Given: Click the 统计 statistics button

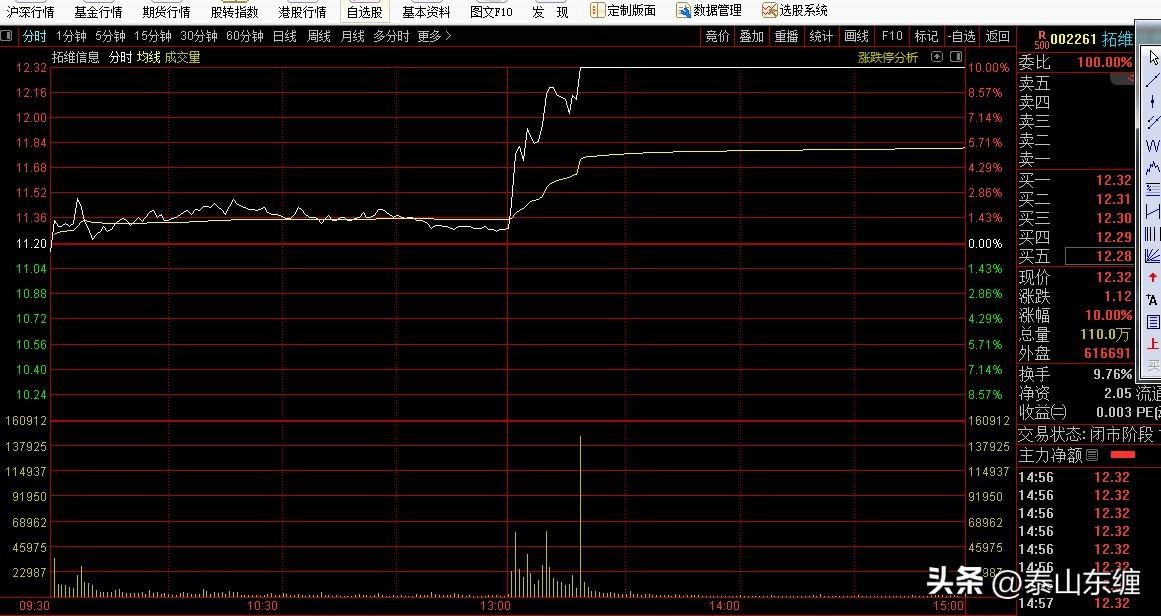Looking at the screenshot, I should (821, 36).
